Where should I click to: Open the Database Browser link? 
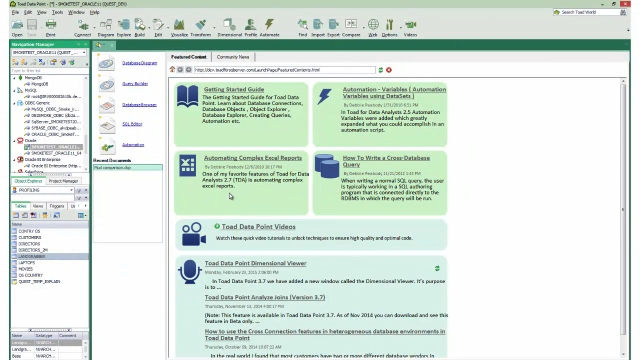click(139, 105)
